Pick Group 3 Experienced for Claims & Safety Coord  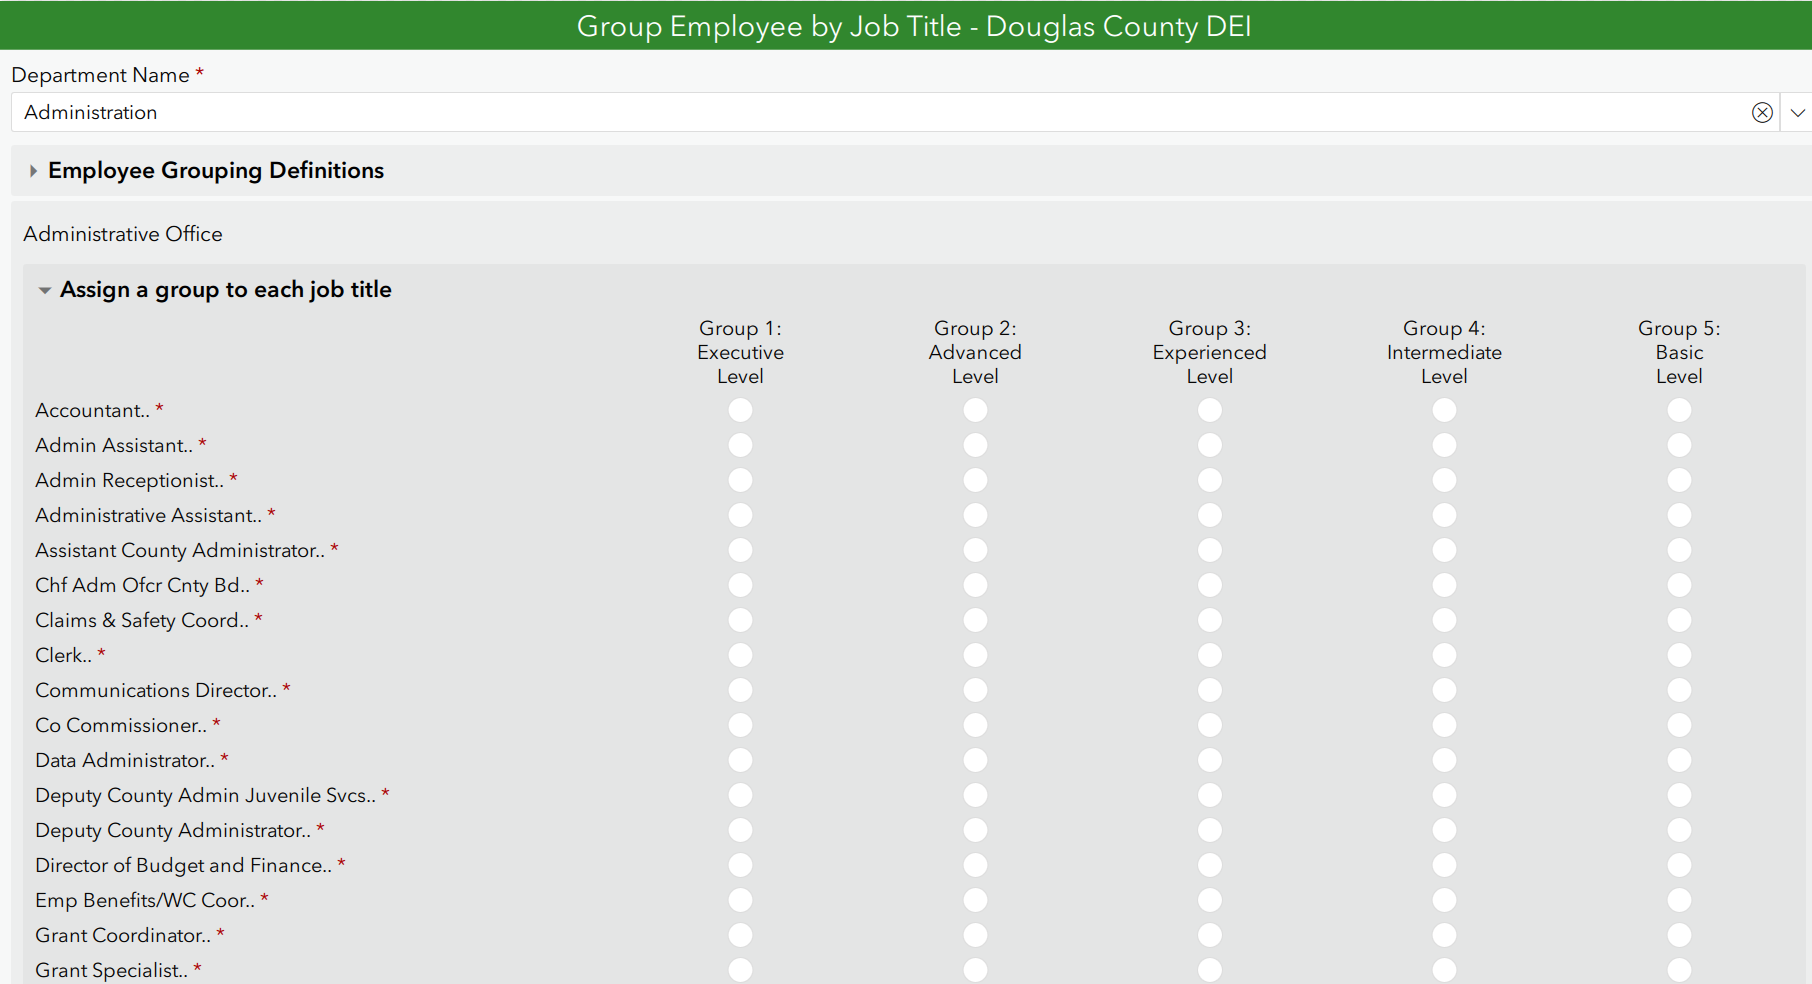pyautogui.click(x=1210, y=620)
